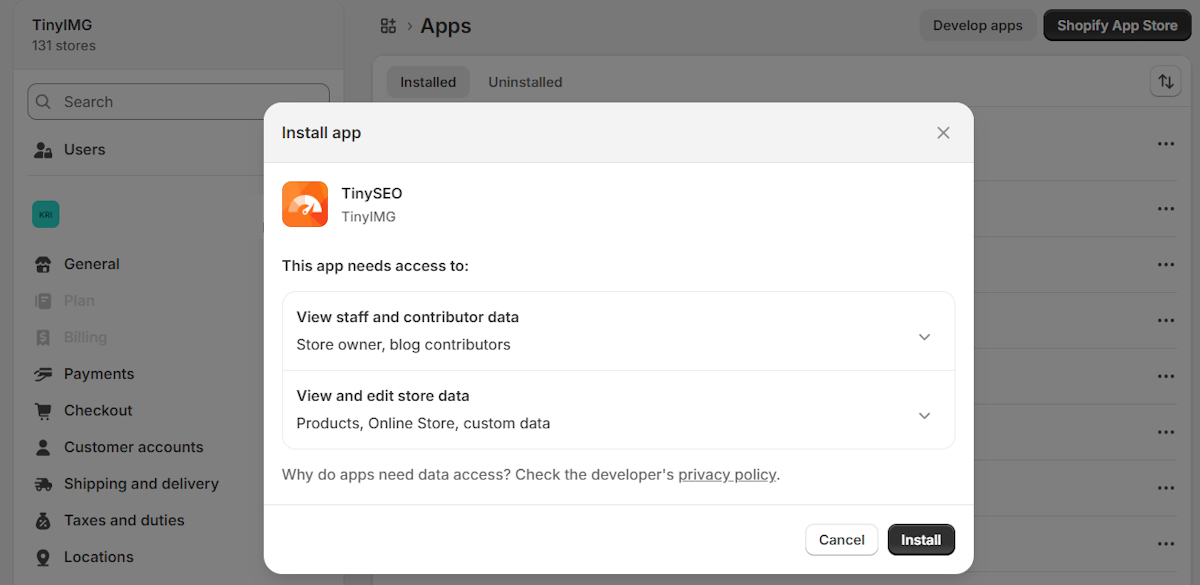
Task: Click the Payments hand icon
Action: 43,374
